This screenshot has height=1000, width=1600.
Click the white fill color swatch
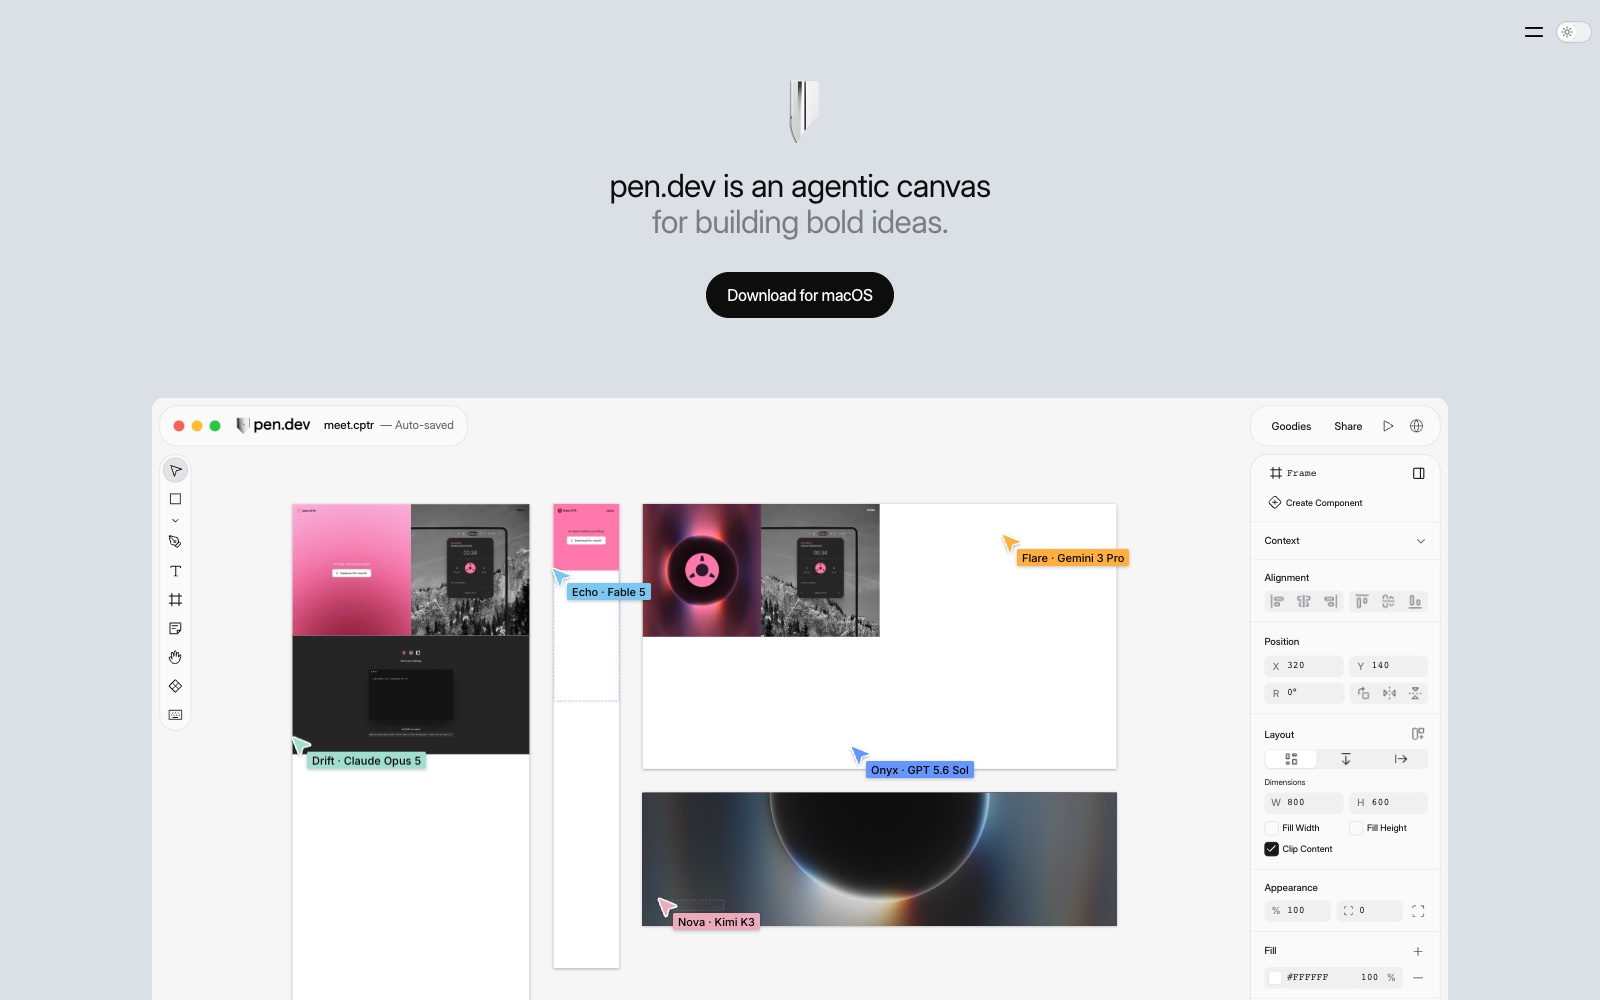pyautogui.click(x=1275, y=977)
